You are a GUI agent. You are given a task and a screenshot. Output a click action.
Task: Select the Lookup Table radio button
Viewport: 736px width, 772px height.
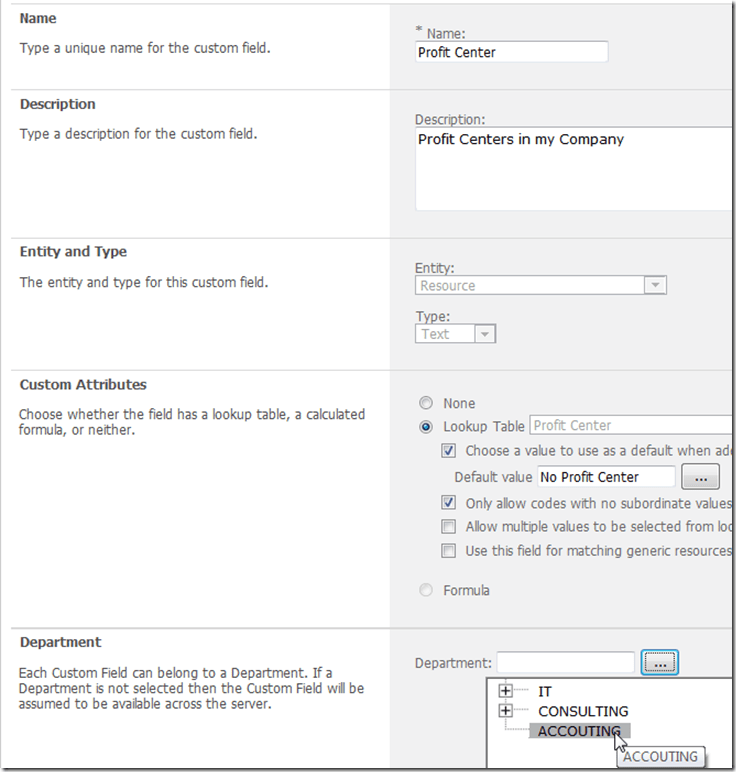[427, 426]
